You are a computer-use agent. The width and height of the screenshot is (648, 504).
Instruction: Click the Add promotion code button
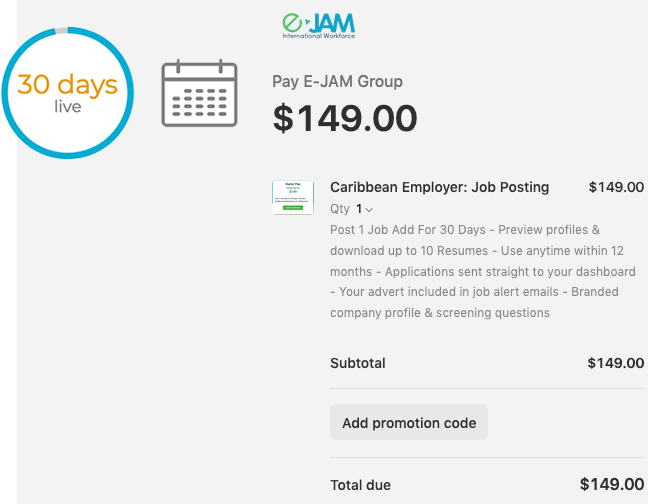(409, 422)
